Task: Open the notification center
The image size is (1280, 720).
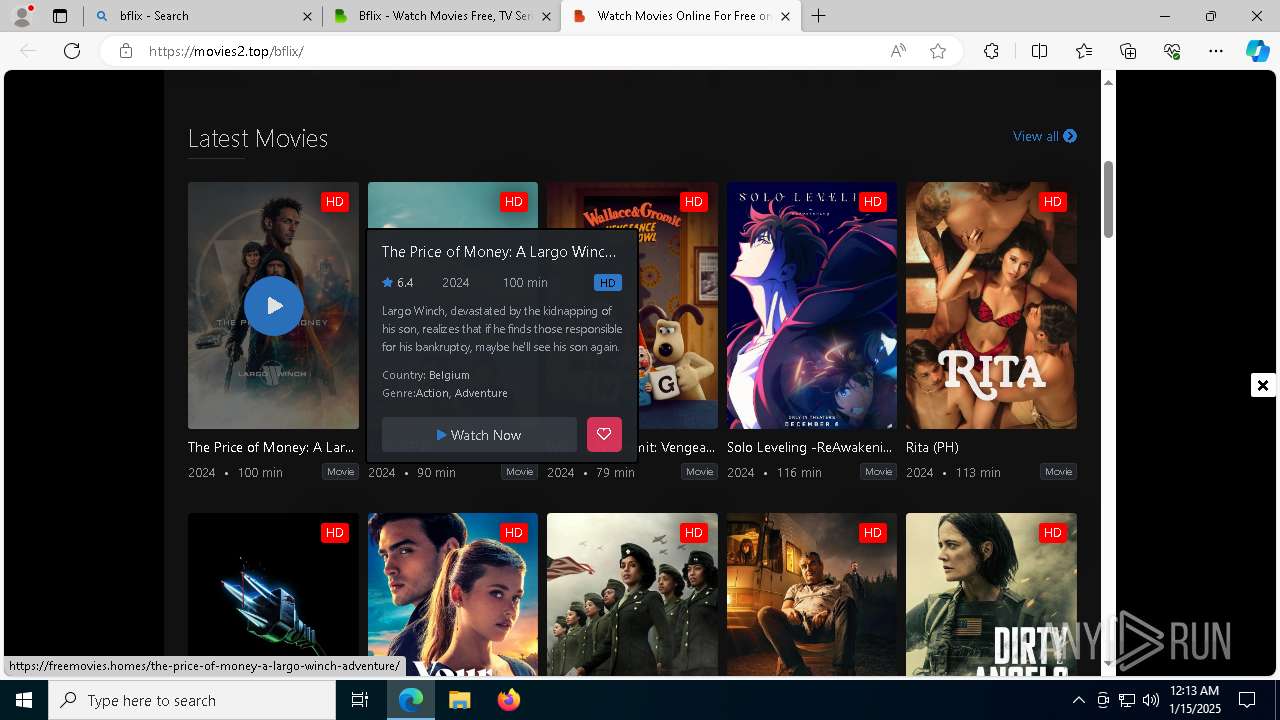Action: pyautogui.click(x=1247, y=700)
